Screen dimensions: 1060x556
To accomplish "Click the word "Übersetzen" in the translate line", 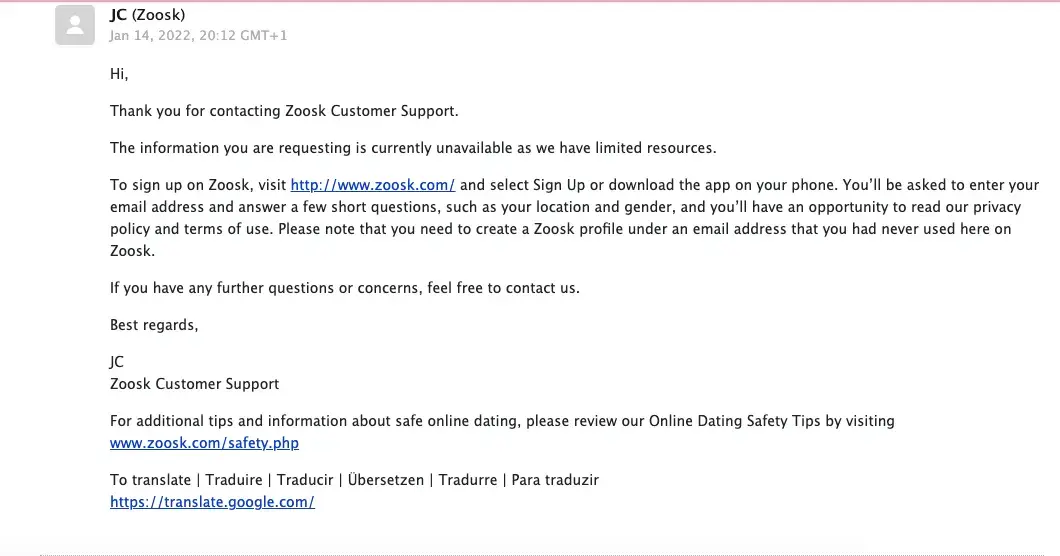I will point(384,480).
